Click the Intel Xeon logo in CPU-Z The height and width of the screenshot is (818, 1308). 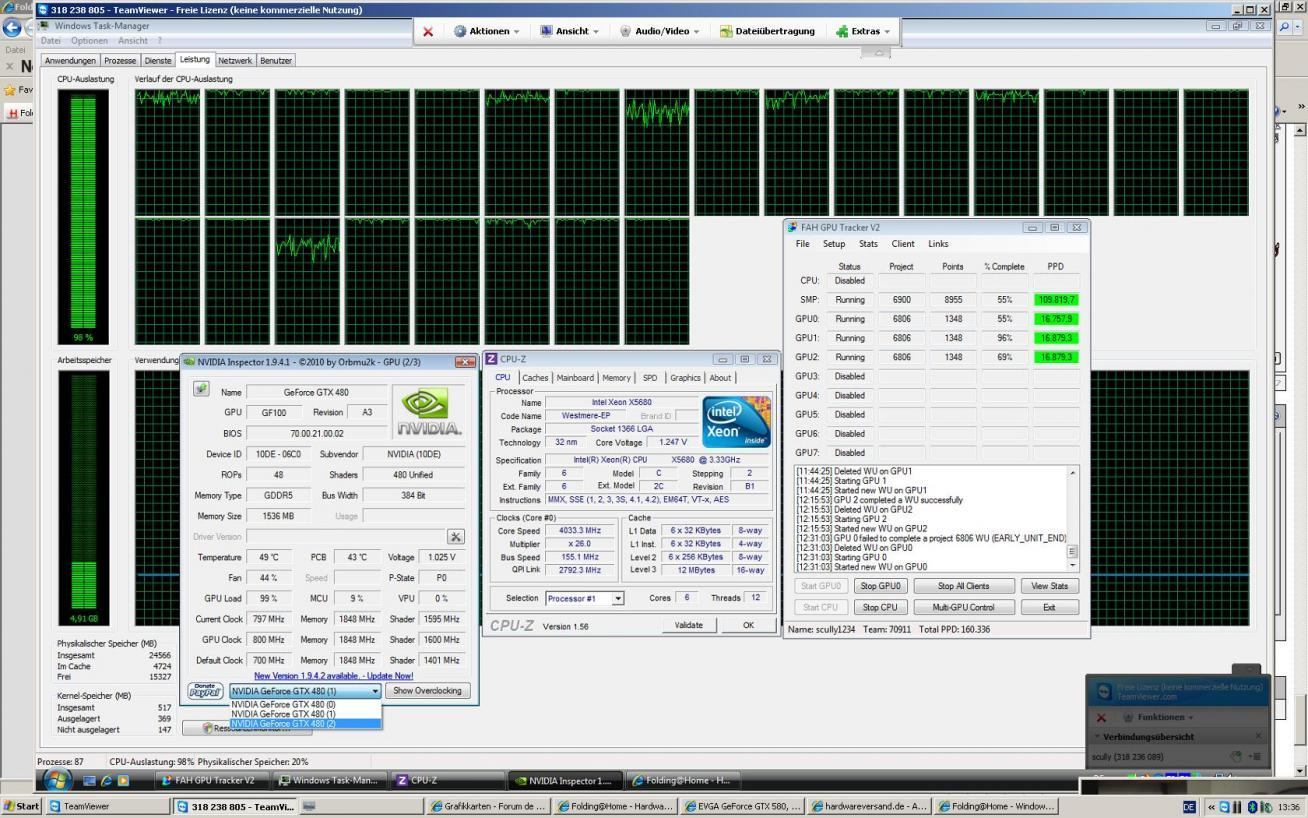point(735,422)
